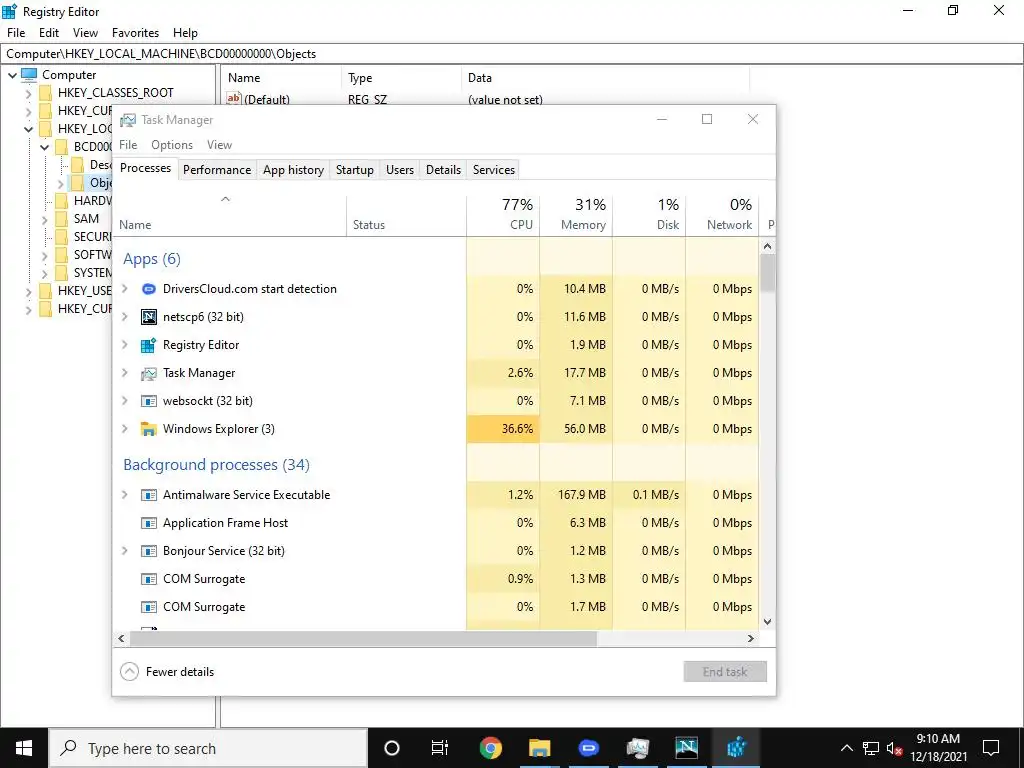Screen dimensions: 1024x768
Task: Click the Registry Editor address bar
Action: (512, 54)
